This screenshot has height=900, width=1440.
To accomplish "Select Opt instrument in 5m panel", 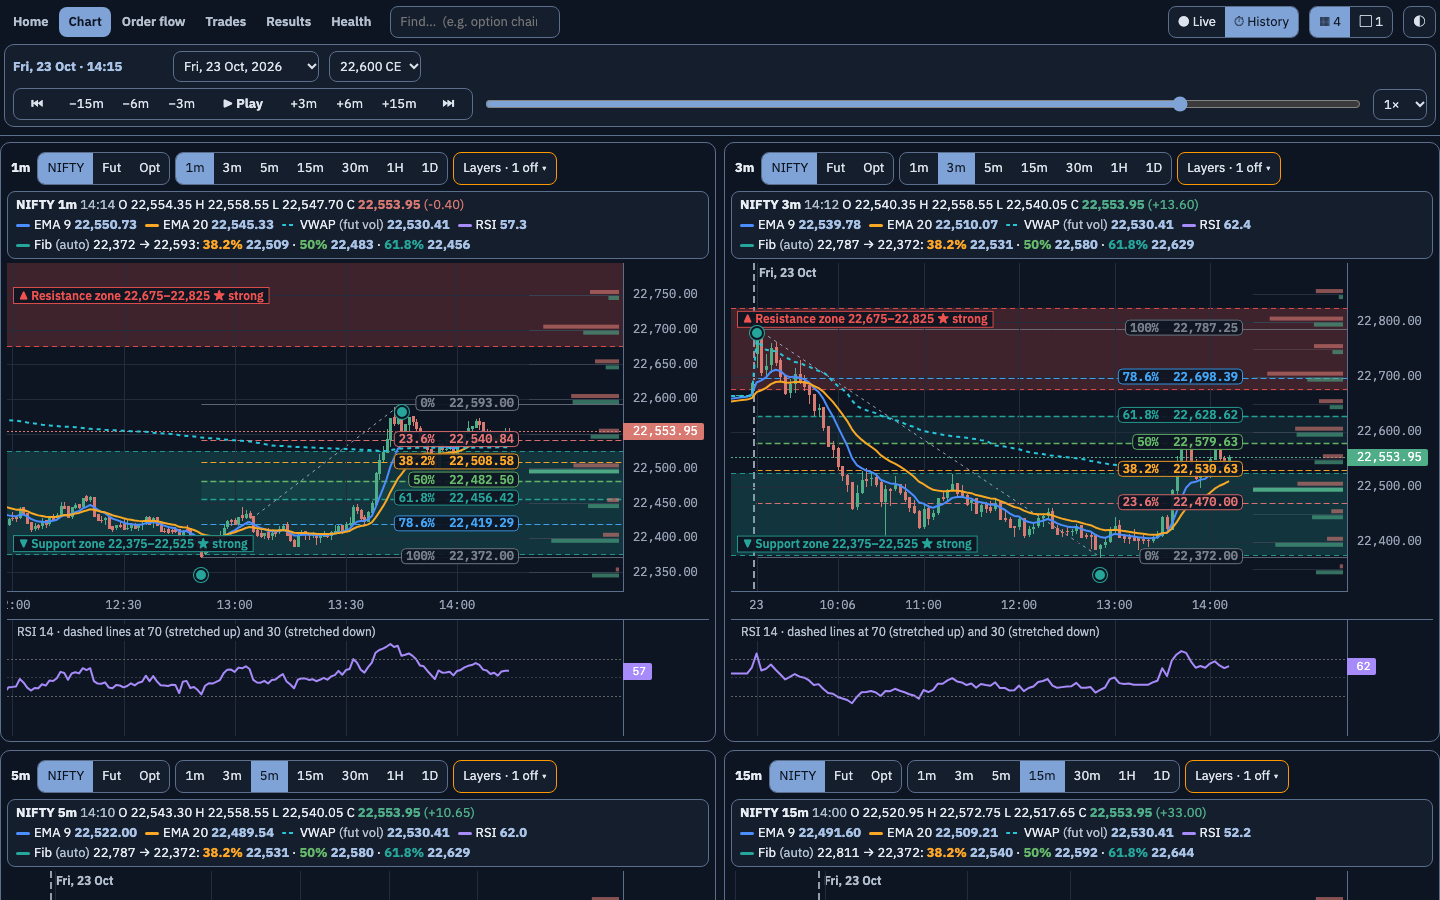I will click(150, 776).
